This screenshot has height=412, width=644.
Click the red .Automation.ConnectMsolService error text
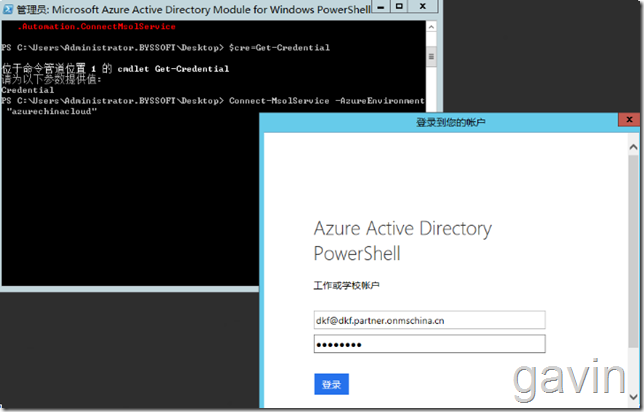(97, 27)
